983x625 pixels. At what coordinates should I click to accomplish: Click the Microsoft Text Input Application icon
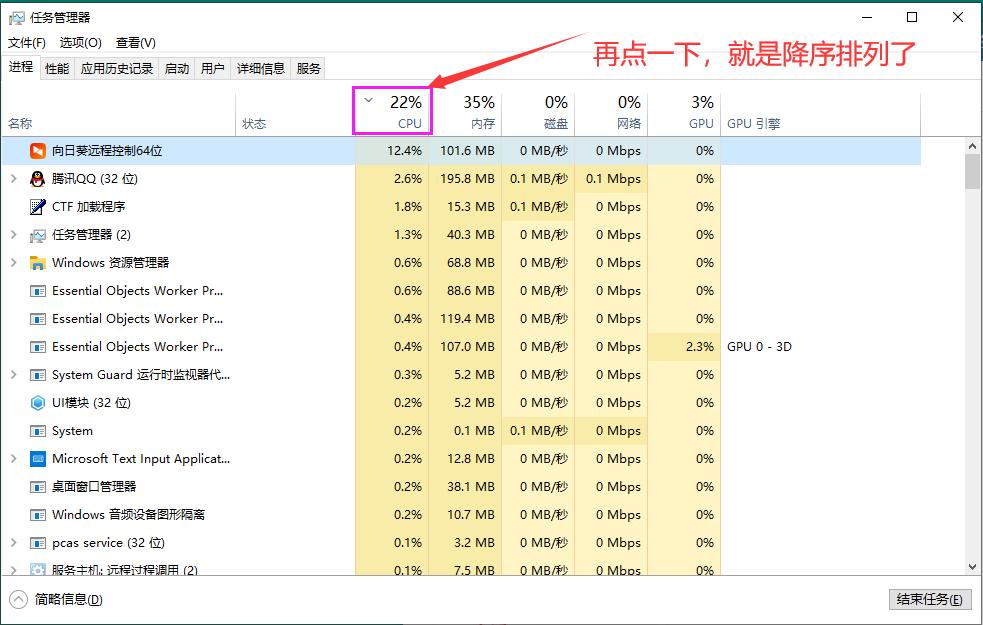39,458
